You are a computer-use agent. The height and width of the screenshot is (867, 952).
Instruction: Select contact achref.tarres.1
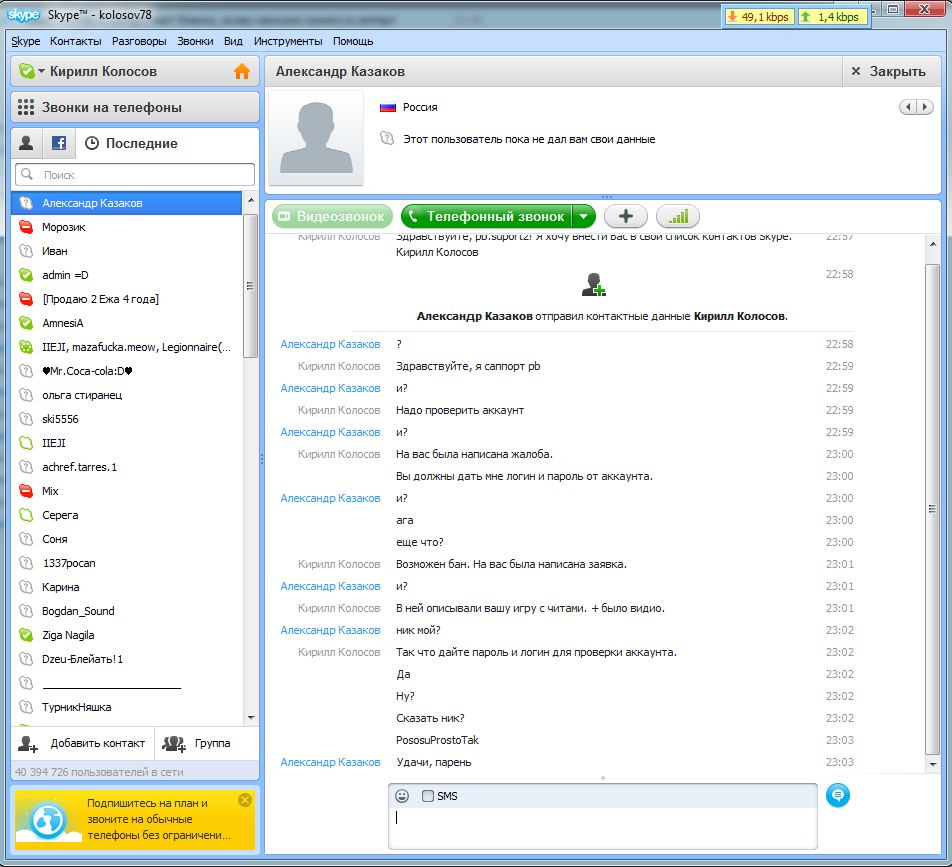click(x=126, y=467)
